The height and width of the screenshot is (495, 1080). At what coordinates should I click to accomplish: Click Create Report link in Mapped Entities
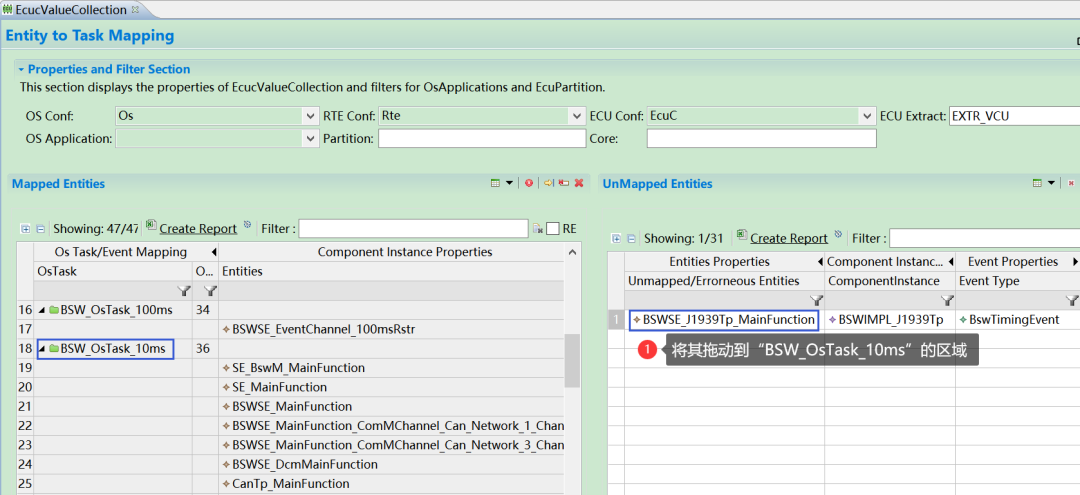pos(198,229)
